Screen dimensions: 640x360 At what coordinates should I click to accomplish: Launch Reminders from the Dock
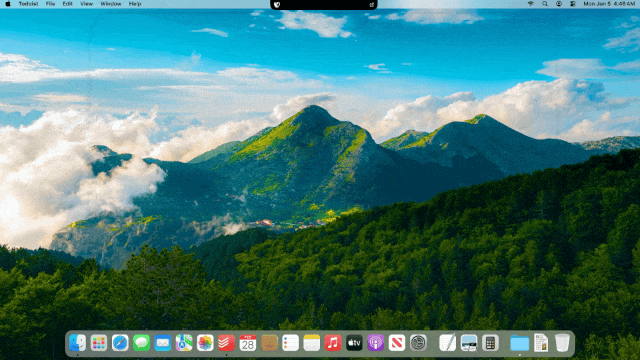pyautogui.click(x=290, y=343)
